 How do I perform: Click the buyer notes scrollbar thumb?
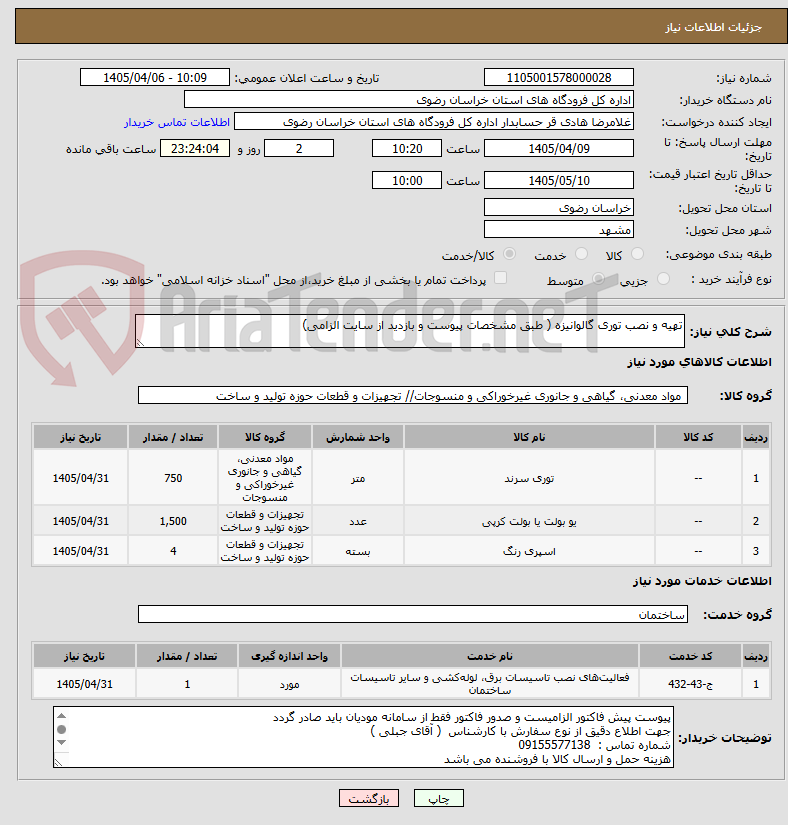[x=62, y=729]
